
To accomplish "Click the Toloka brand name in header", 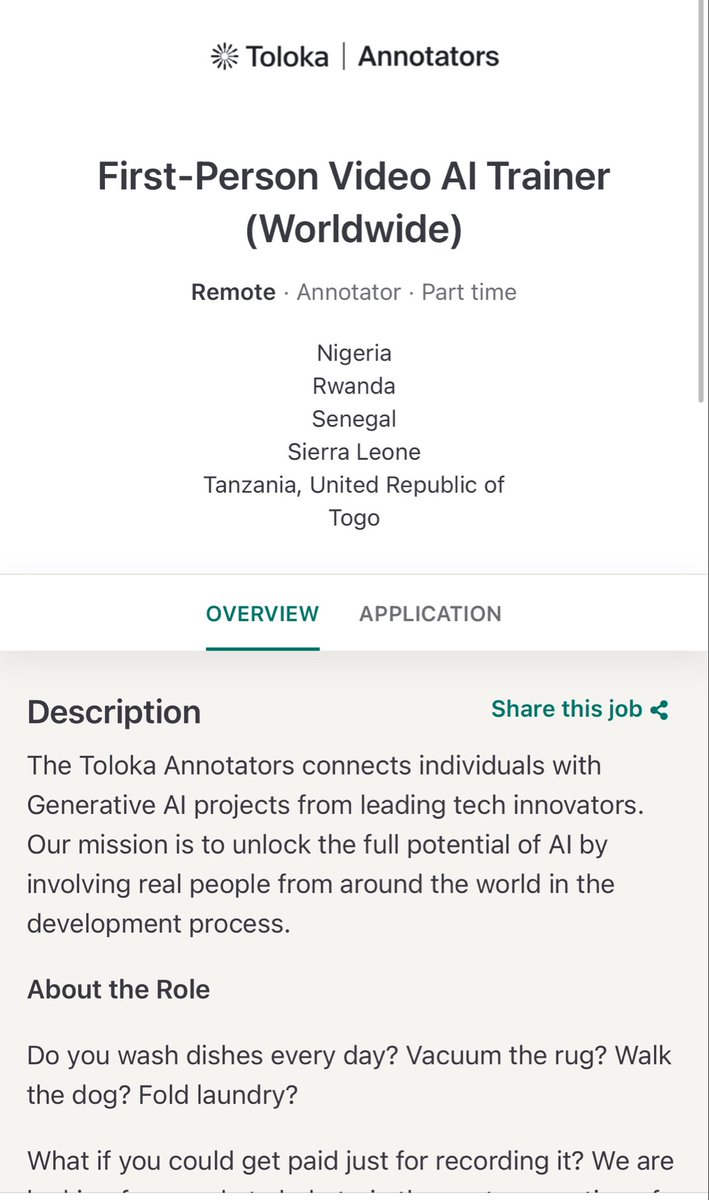I will [x=286, y=56].
